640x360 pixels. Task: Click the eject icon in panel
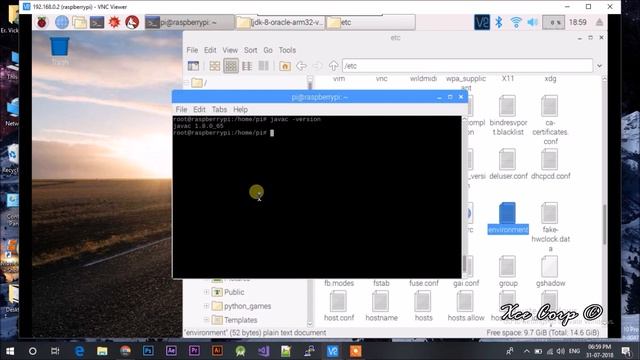click(599, 22)
